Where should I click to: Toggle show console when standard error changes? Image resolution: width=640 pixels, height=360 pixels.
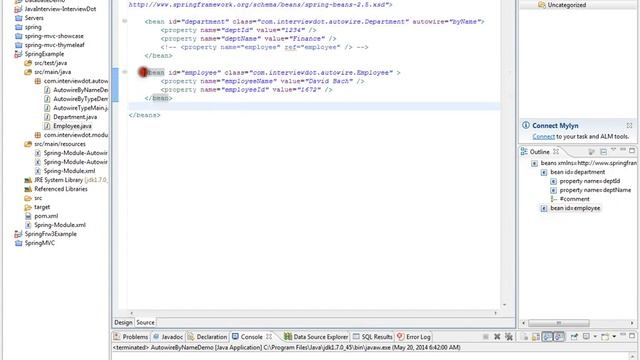(559, 337)
